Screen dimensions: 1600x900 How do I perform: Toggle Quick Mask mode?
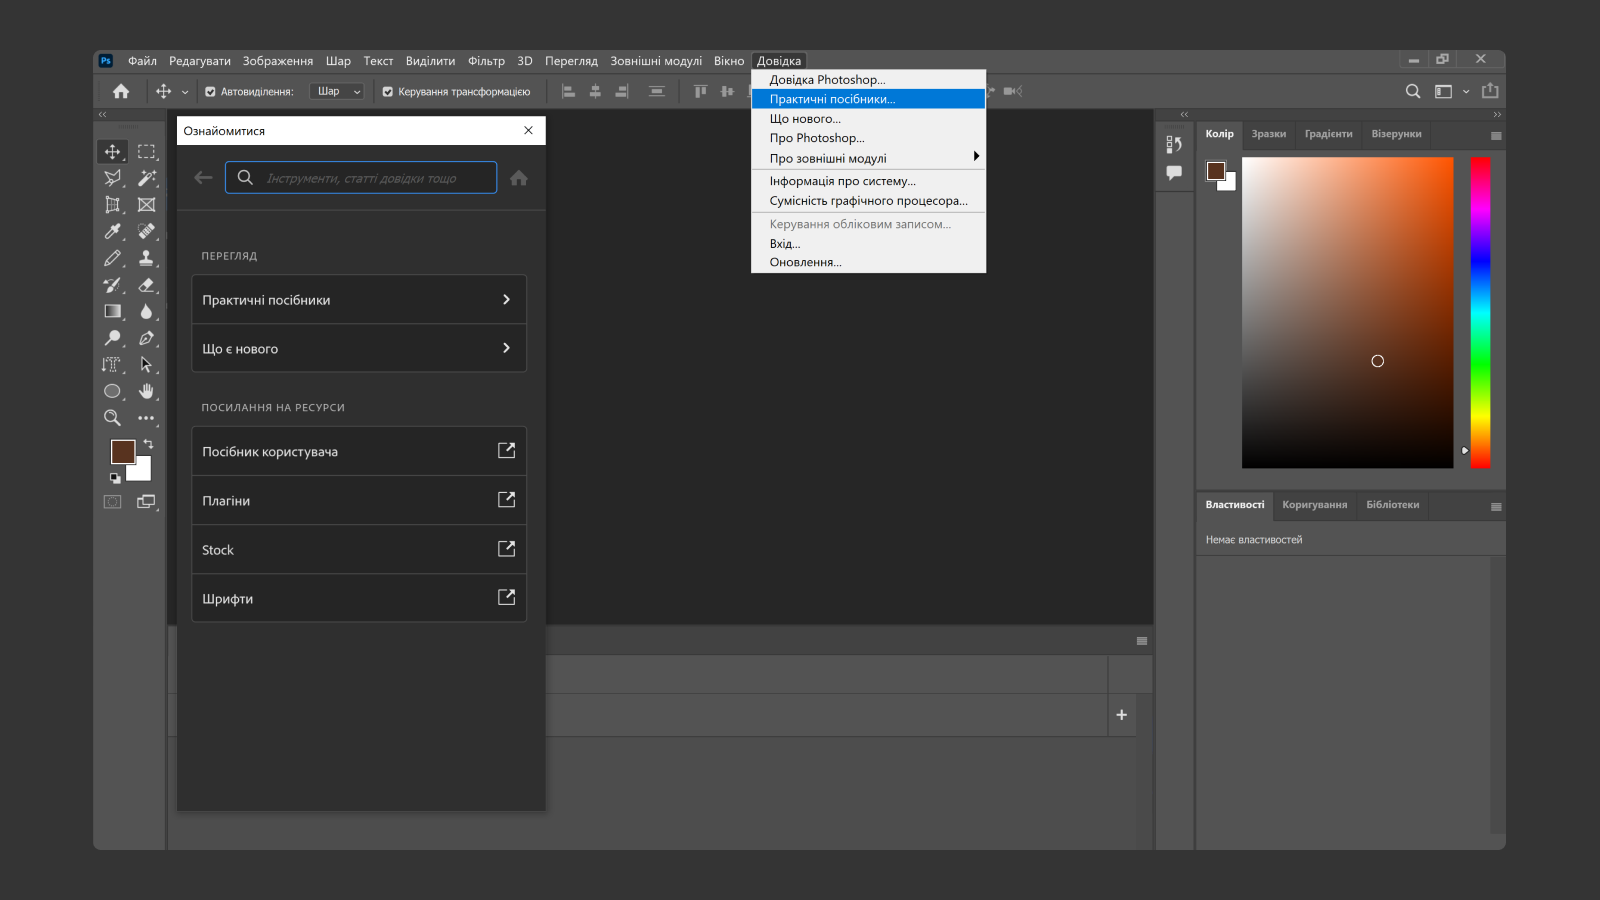click(112, 501)
